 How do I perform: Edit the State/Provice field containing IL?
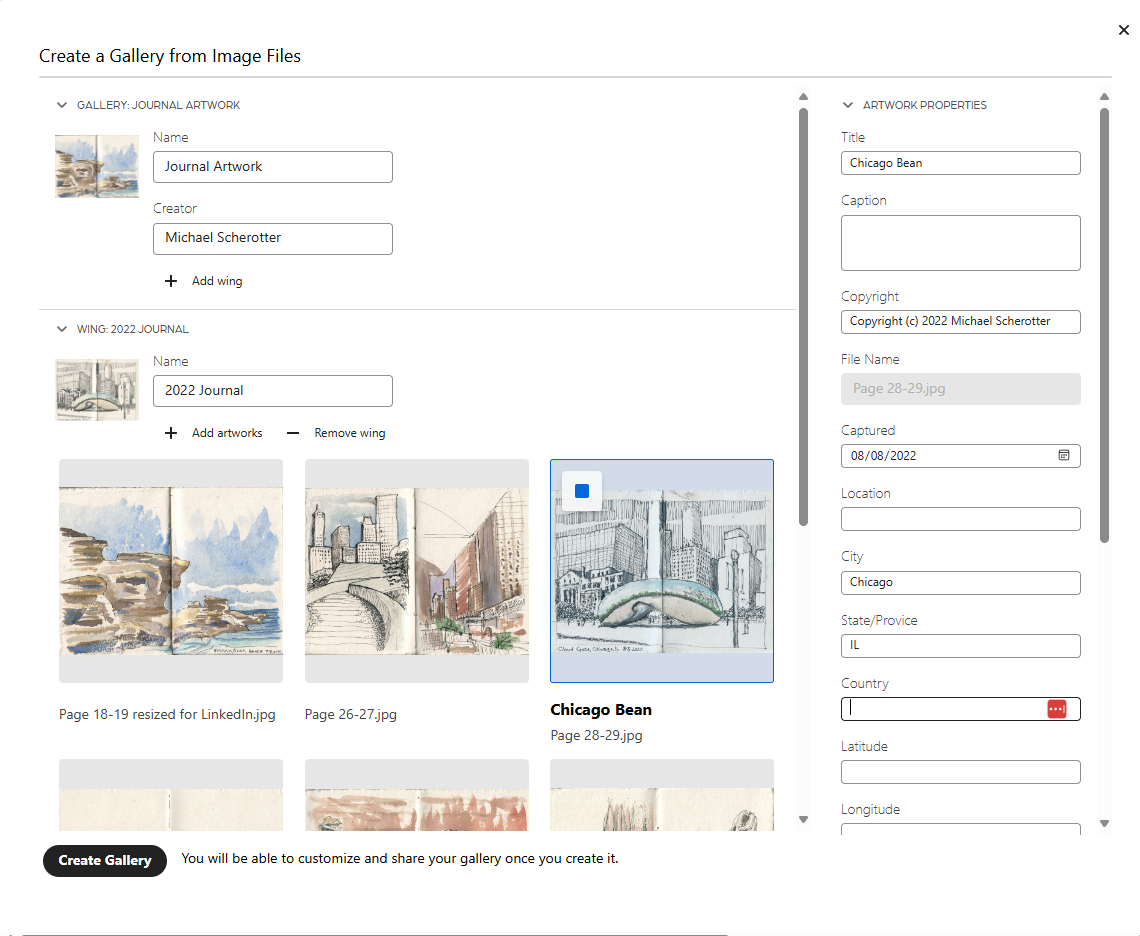point(960,646)
